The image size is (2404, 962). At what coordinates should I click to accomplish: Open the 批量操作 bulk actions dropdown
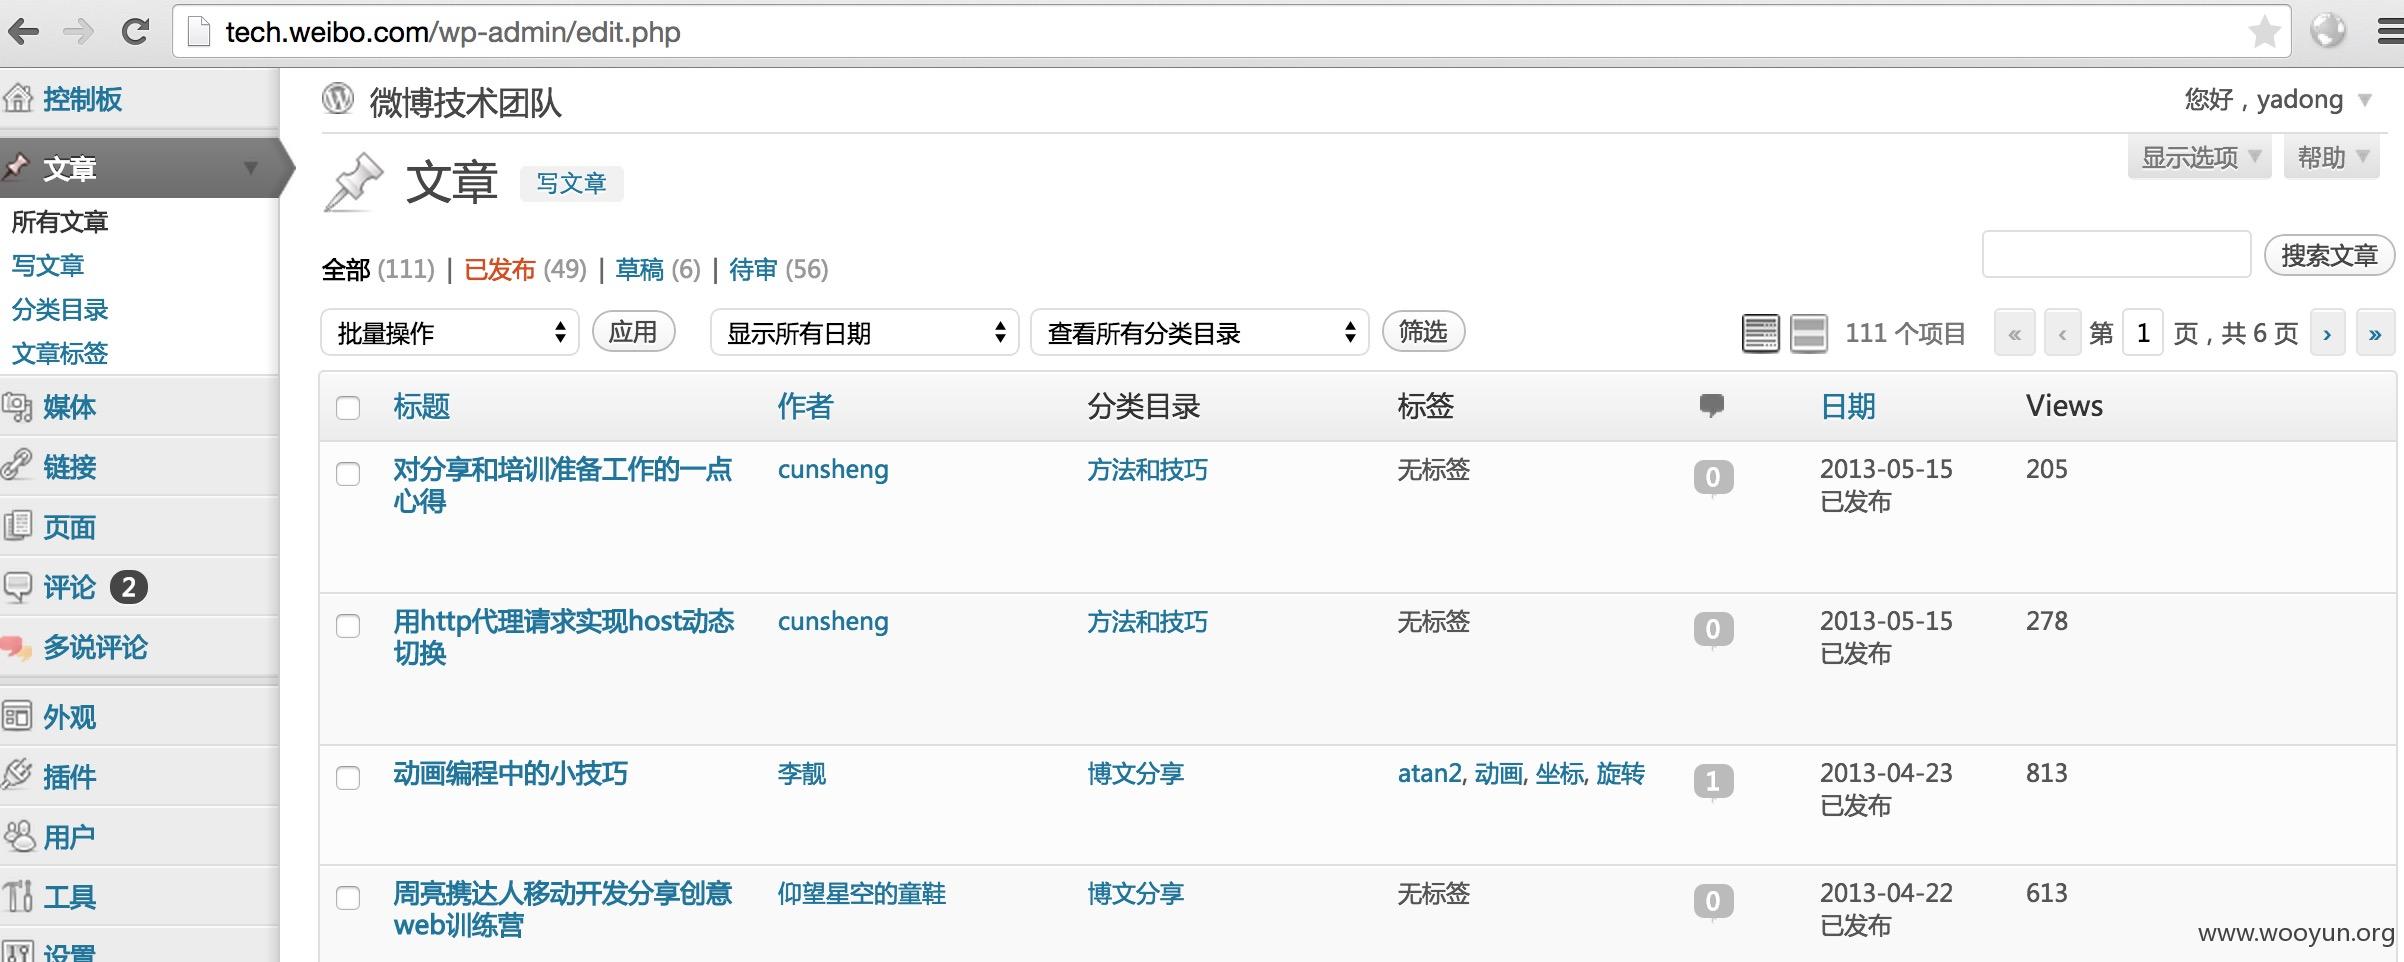coord(450,332)
